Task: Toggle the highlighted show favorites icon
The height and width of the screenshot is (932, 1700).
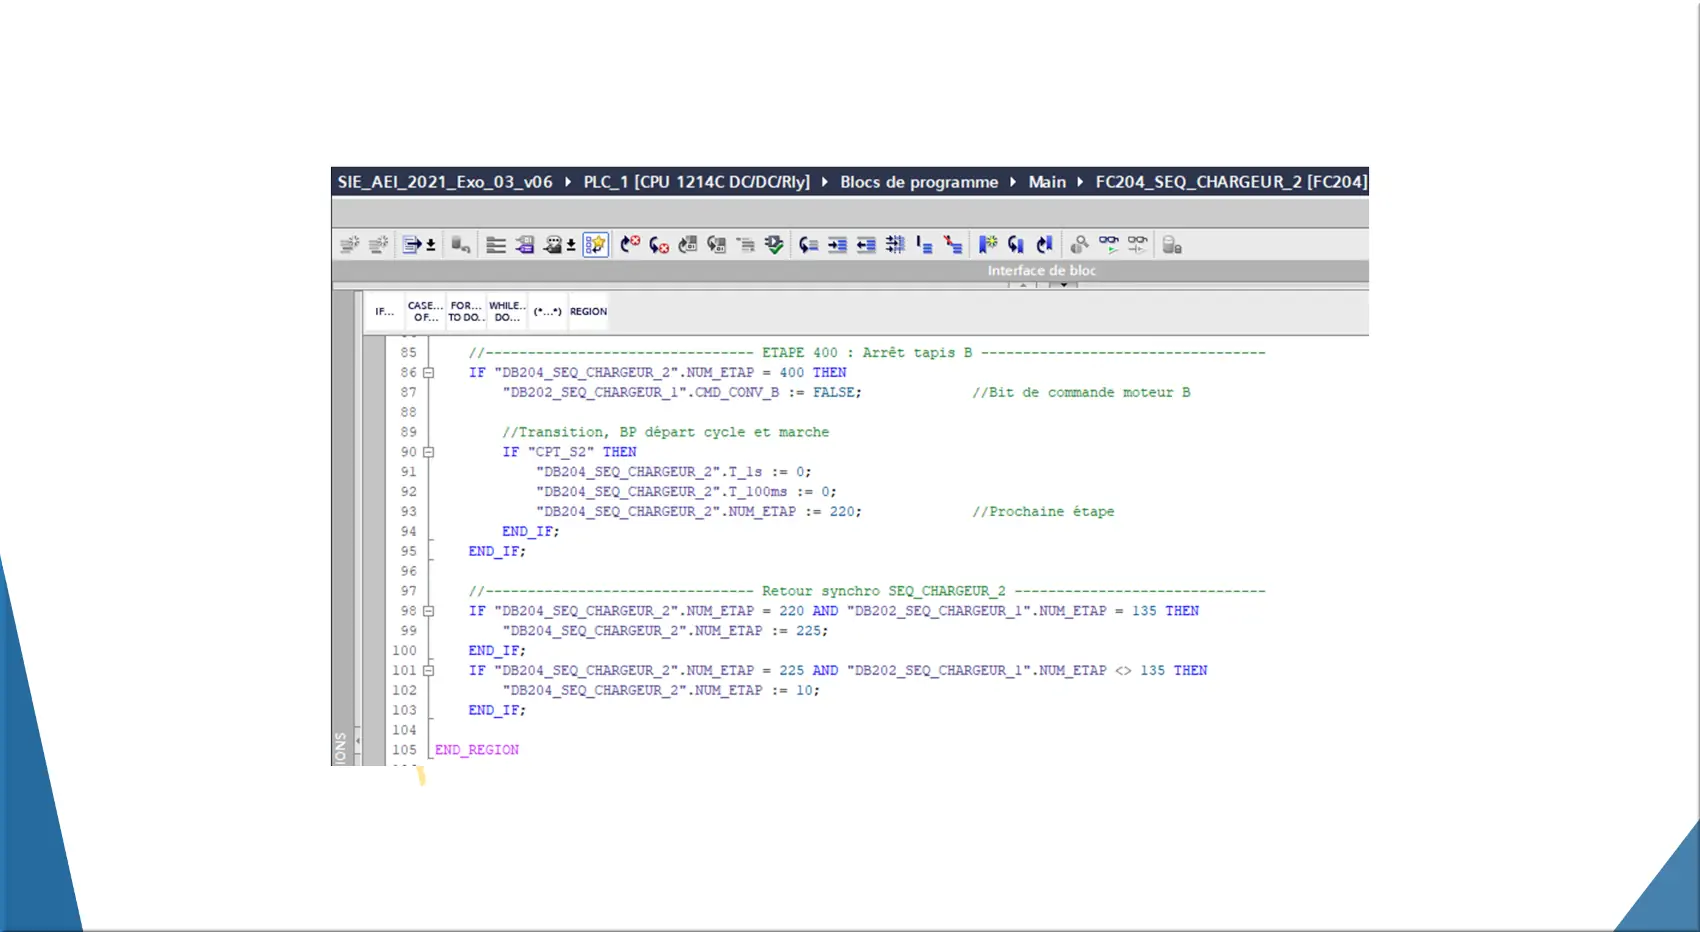Action: [596, 244]
